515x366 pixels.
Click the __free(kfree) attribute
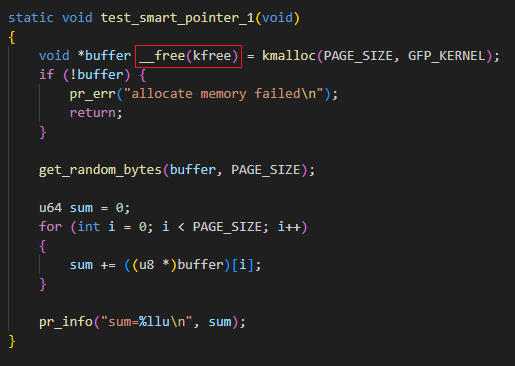pyautogui.click(x=188, y=56)
